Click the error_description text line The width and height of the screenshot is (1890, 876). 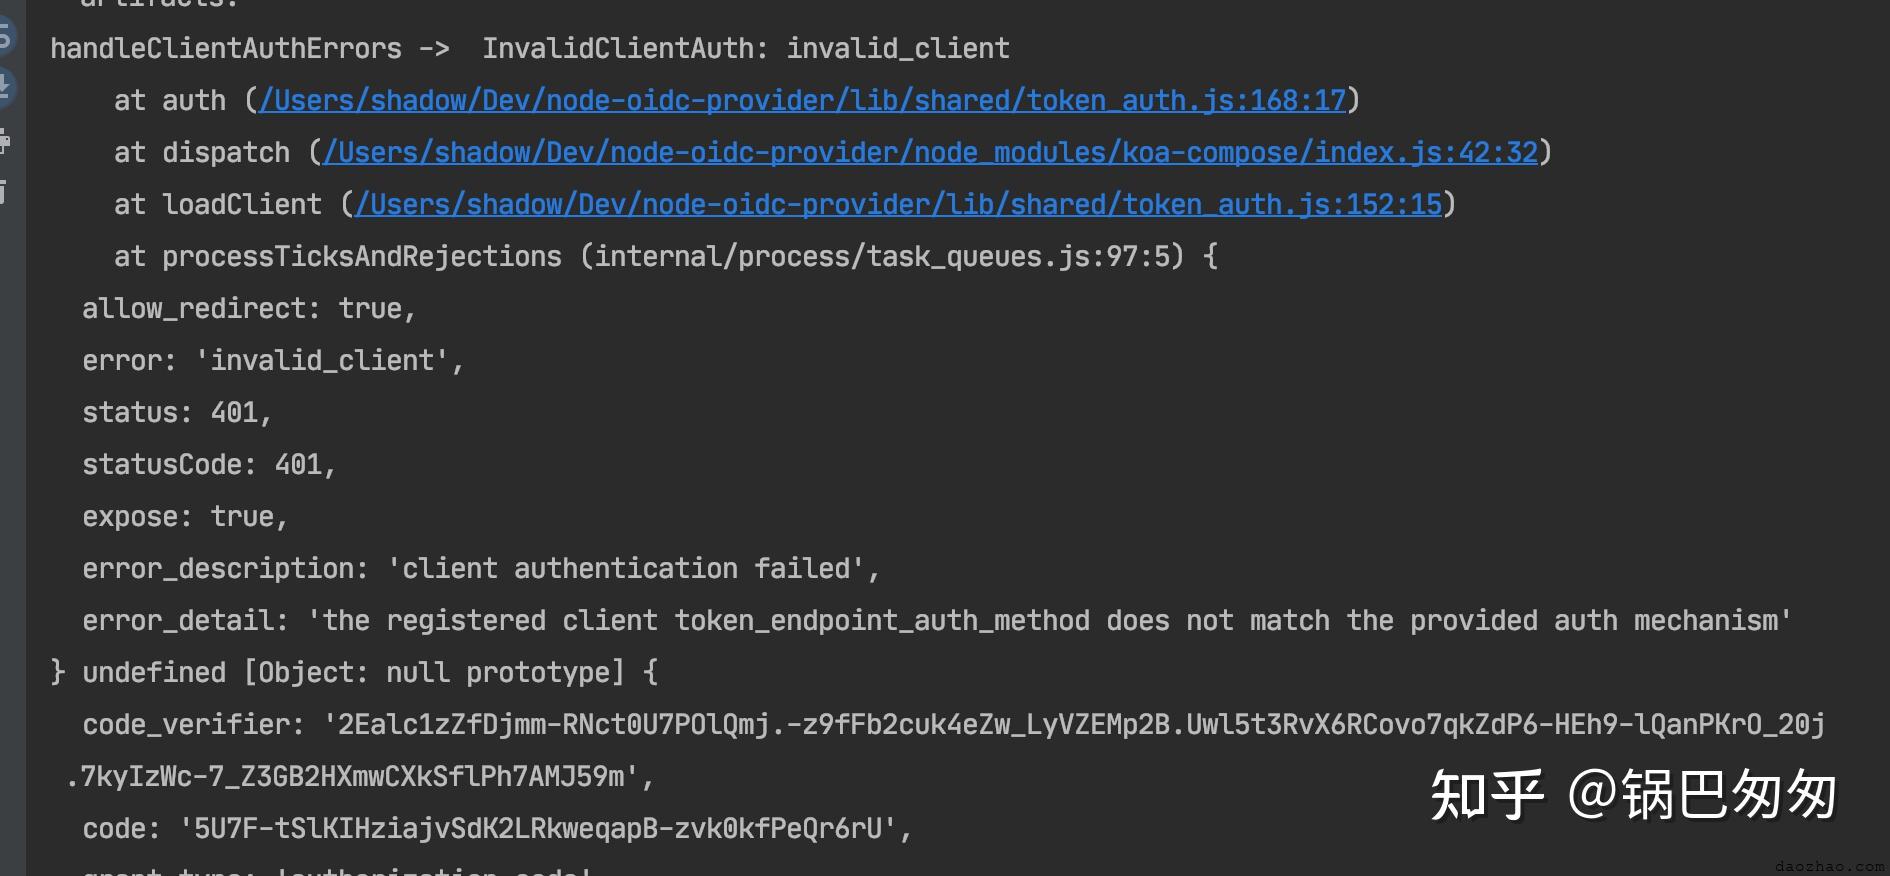tap(481, 568)
